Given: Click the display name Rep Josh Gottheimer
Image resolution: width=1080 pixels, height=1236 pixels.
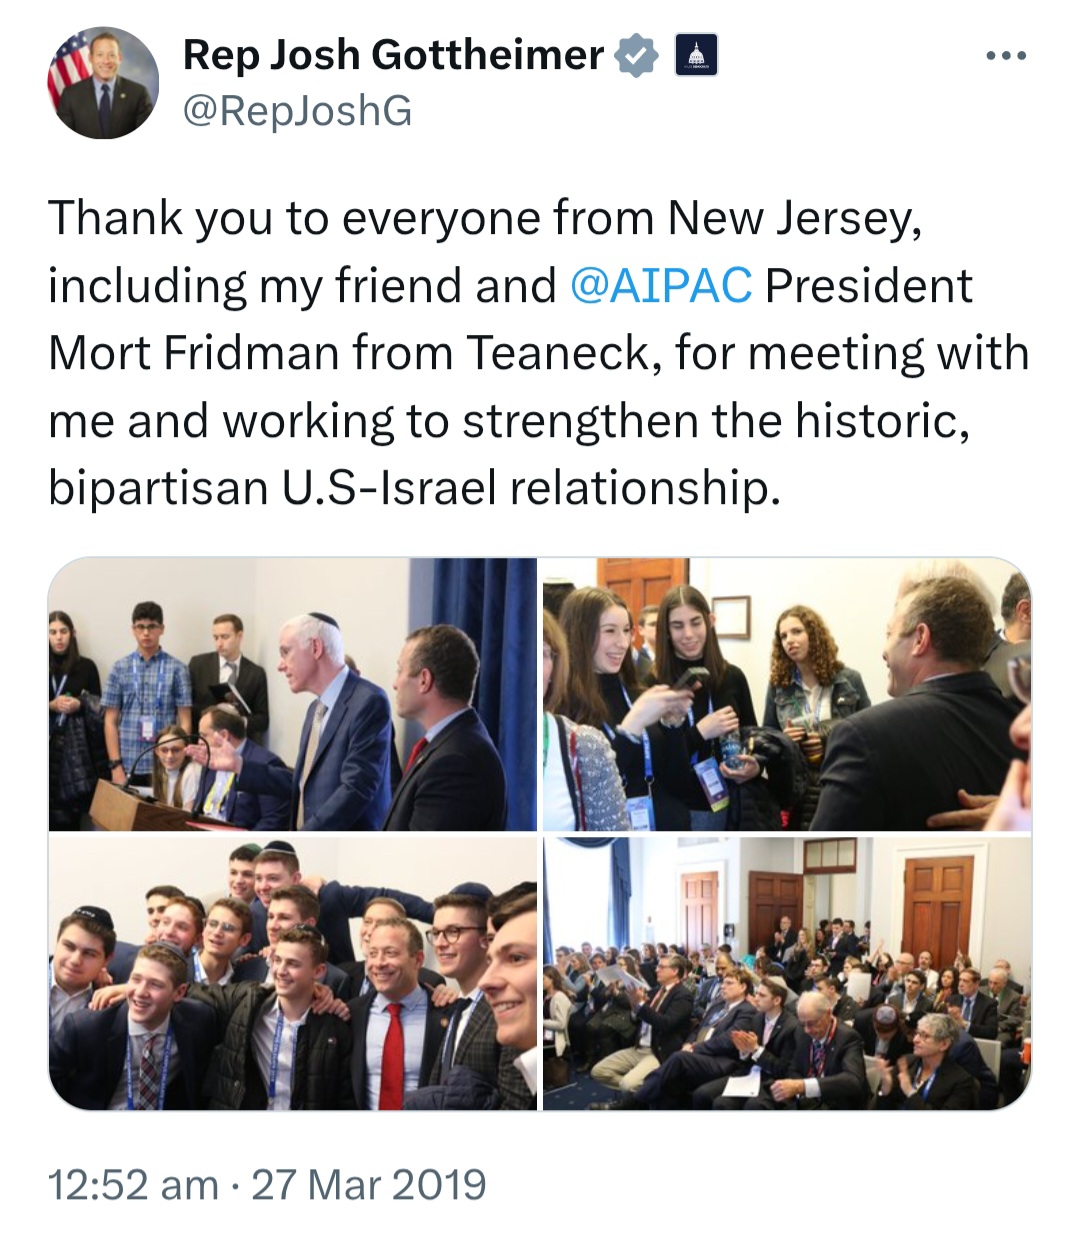Looking at the screenshot, I should (394, 55).
